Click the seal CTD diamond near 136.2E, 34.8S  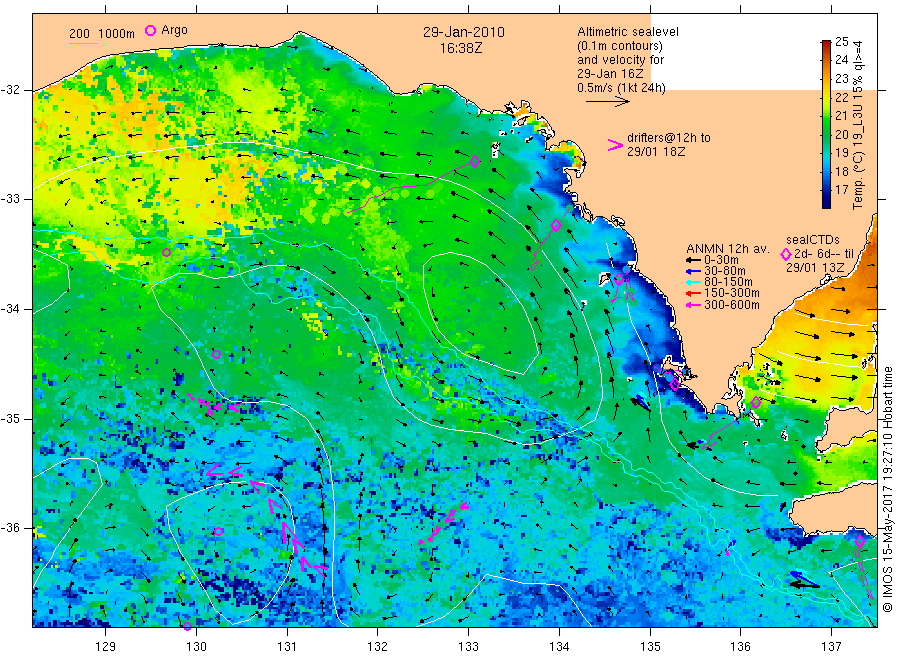[x=756, y=402]
